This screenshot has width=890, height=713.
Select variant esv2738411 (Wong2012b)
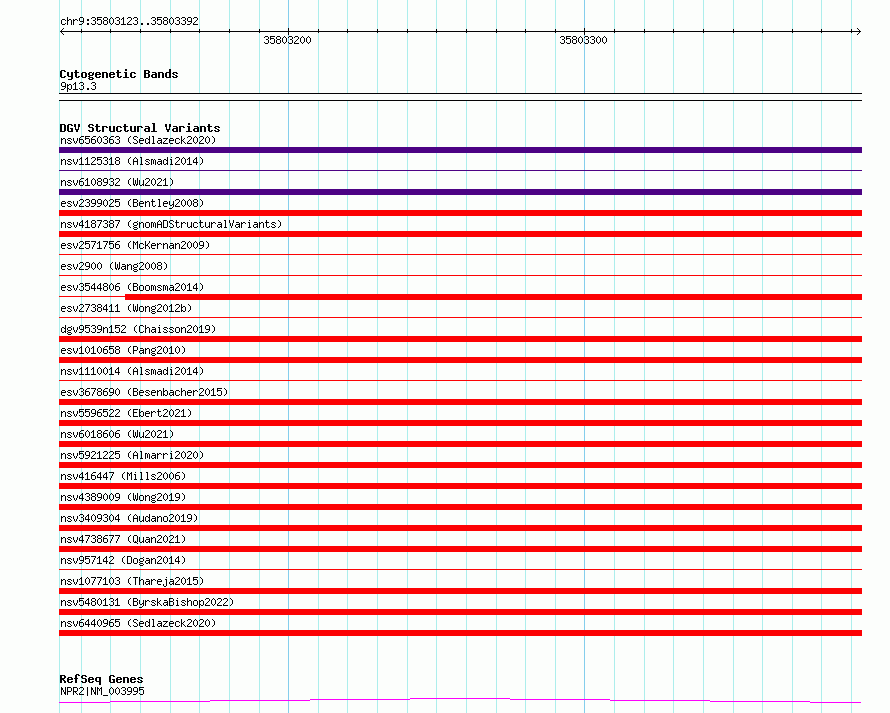point(126,308)
